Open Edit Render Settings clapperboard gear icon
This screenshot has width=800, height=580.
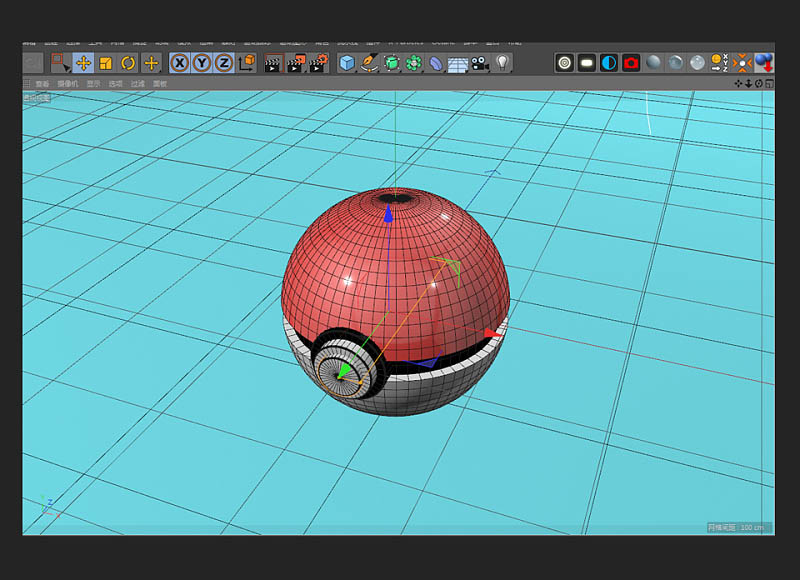coord(317,63)
